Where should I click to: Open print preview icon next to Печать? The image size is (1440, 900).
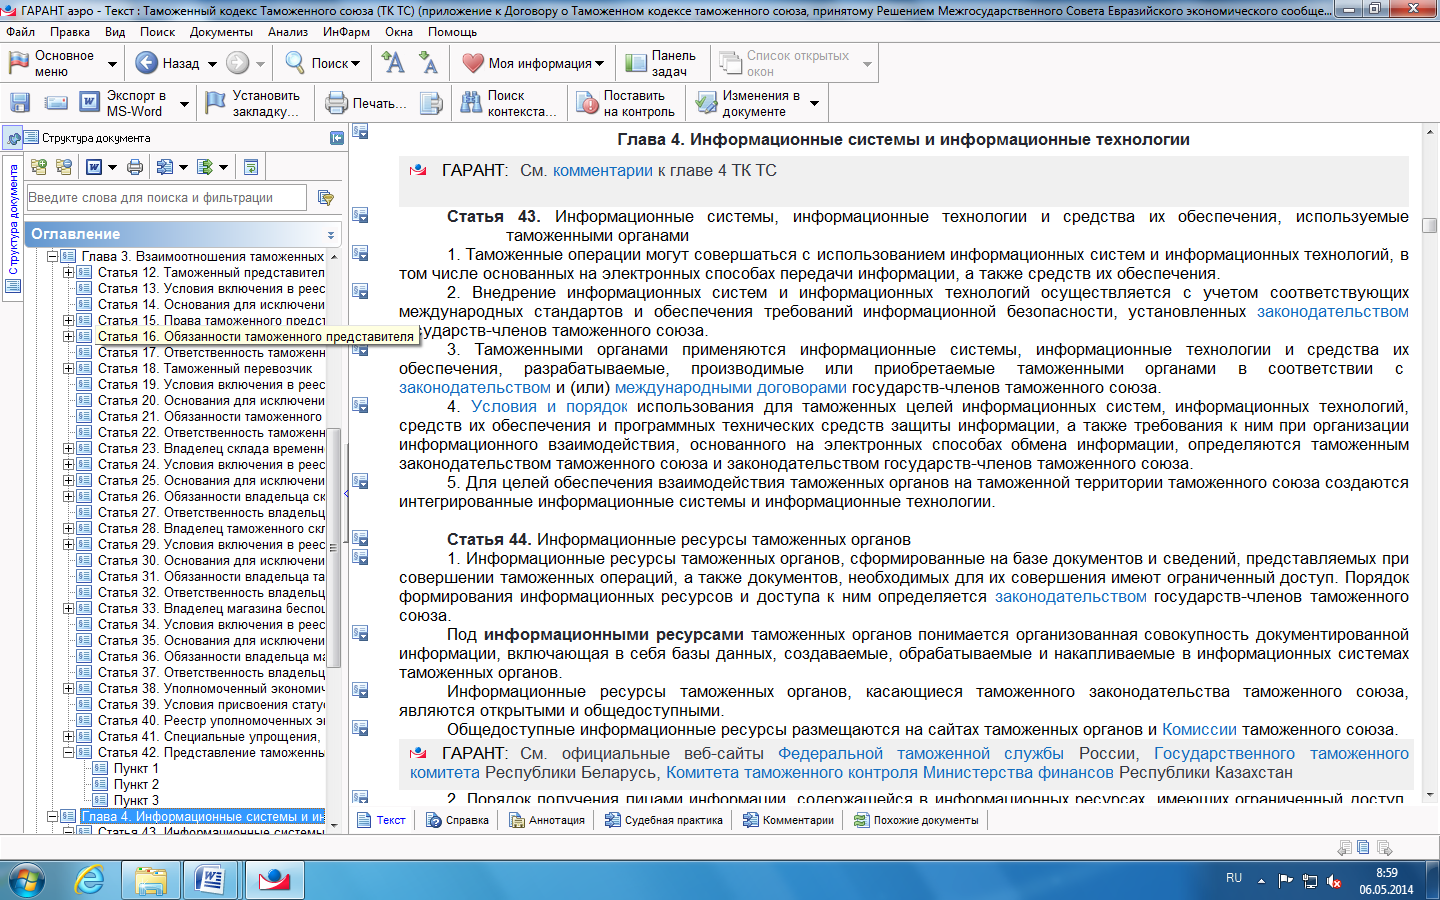[x=431, y=103]
